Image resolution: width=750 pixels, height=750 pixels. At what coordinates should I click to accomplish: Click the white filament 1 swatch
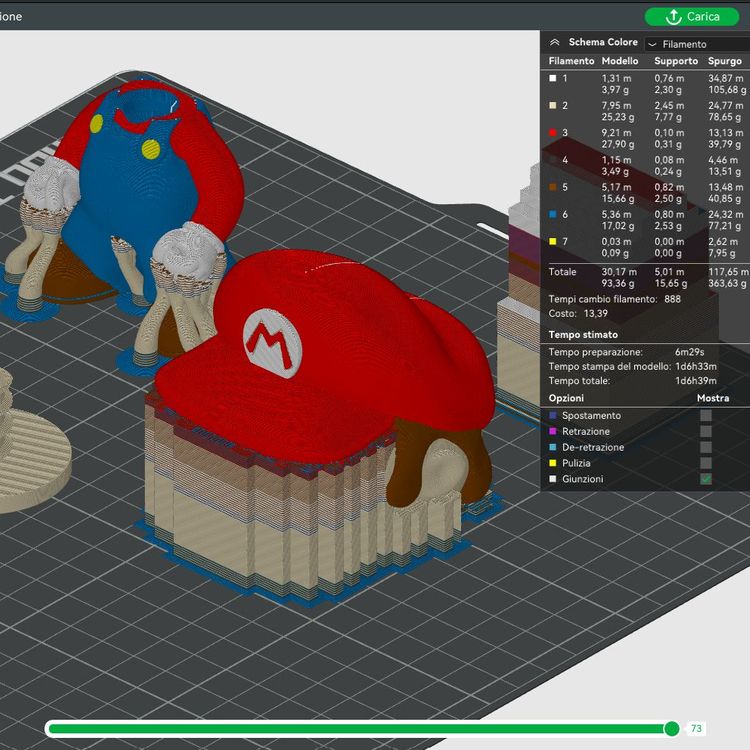(x=553, y=78)
